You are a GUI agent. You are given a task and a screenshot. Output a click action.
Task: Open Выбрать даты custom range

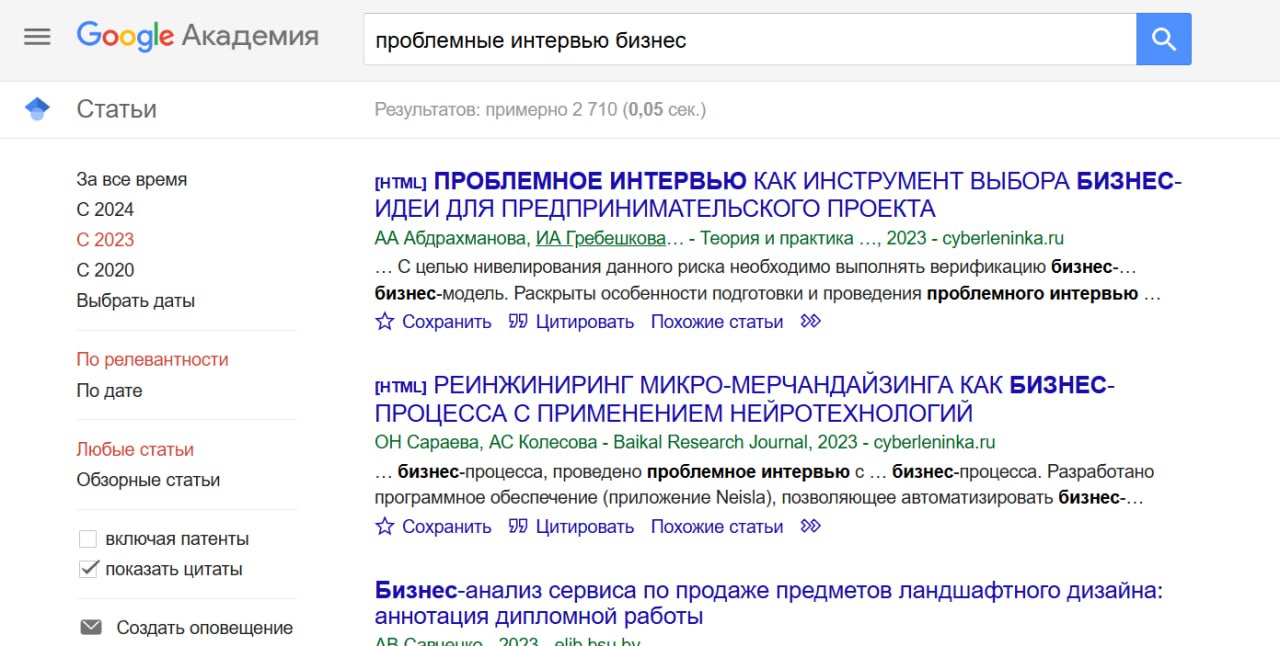point(135,301)
